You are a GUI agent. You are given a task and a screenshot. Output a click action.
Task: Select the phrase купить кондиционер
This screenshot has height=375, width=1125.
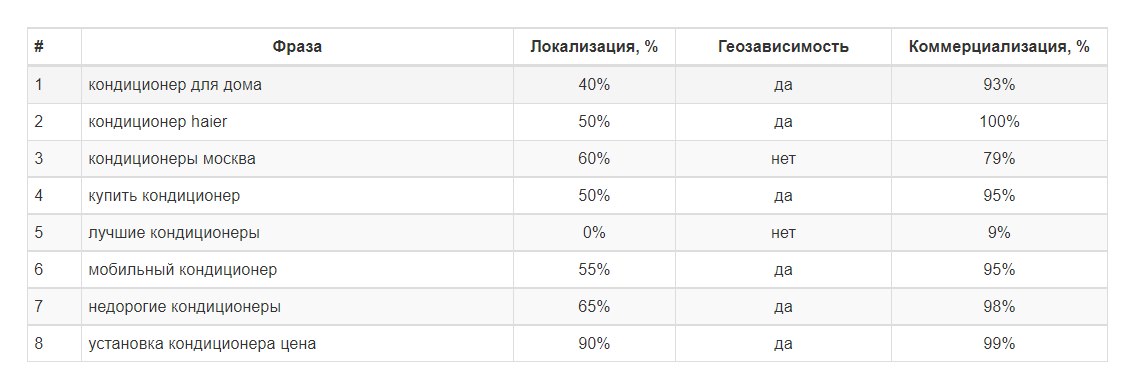coord(164,196)
